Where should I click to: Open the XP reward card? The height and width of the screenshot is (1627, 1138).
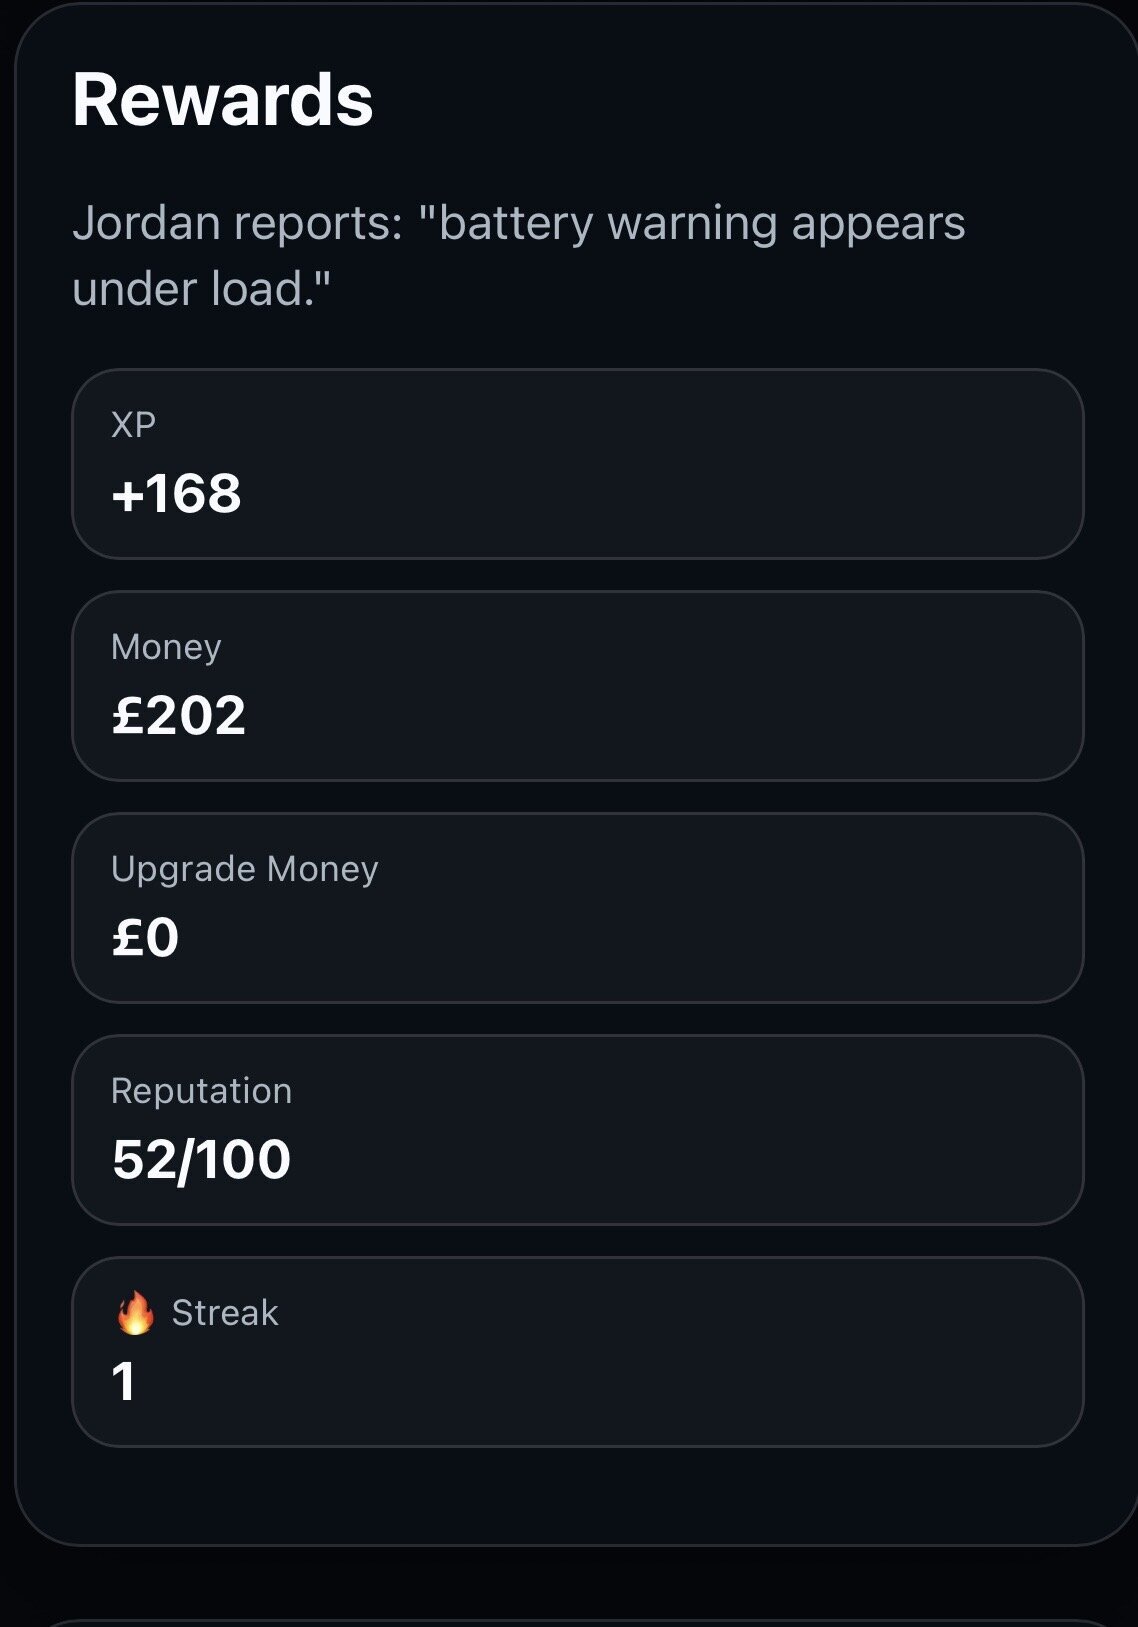pyautogui.click(x=578, y=464)
